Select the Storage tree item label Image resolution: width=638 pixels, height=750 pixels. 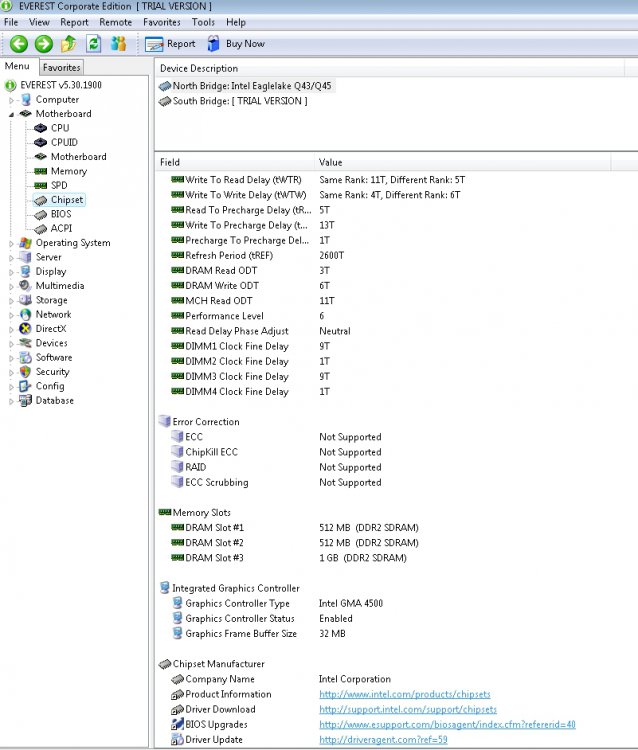coord(52,300)
